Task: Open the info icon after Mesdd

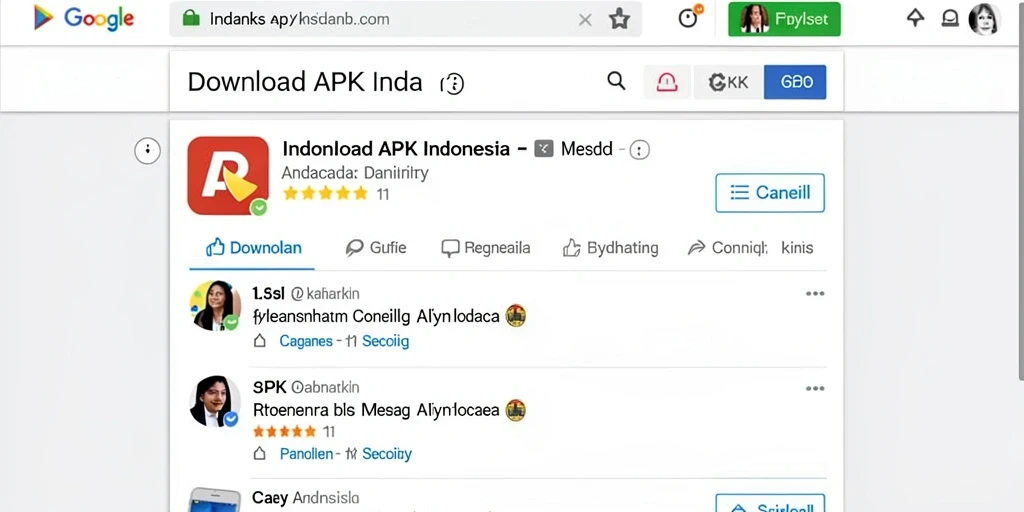Action: tap(639, 151)
